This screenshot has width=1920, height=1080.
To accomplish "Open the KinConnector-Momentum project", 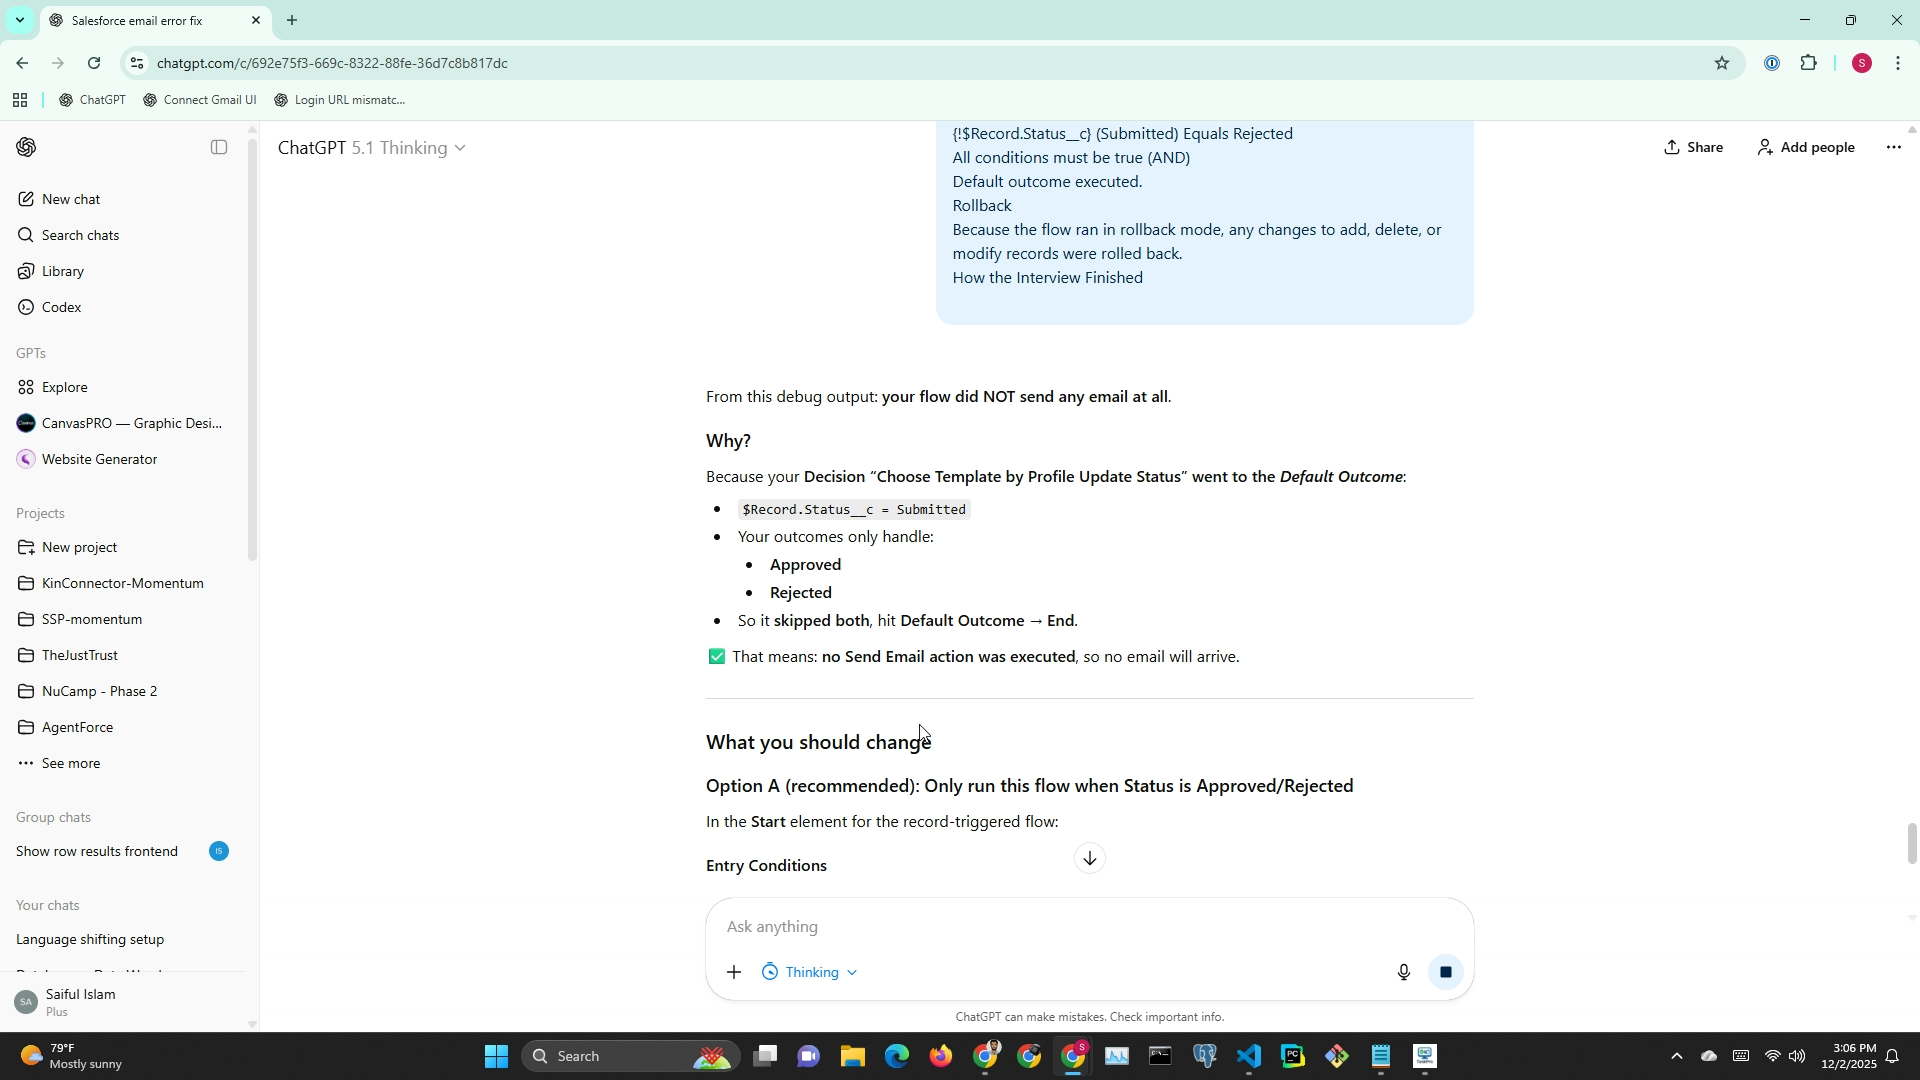I will coord(122,583).
